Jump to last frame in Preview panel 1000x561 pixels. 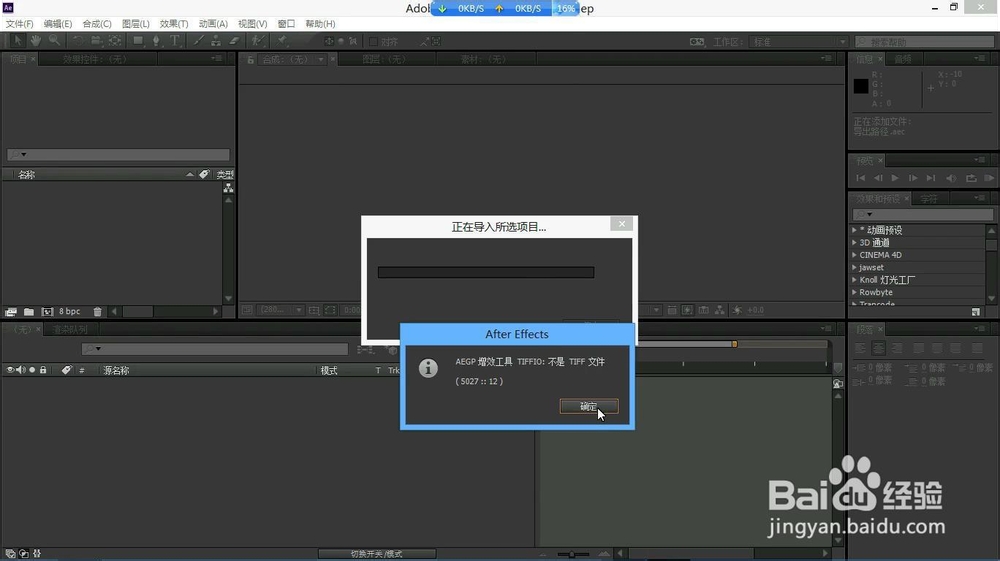click(930, 178)
